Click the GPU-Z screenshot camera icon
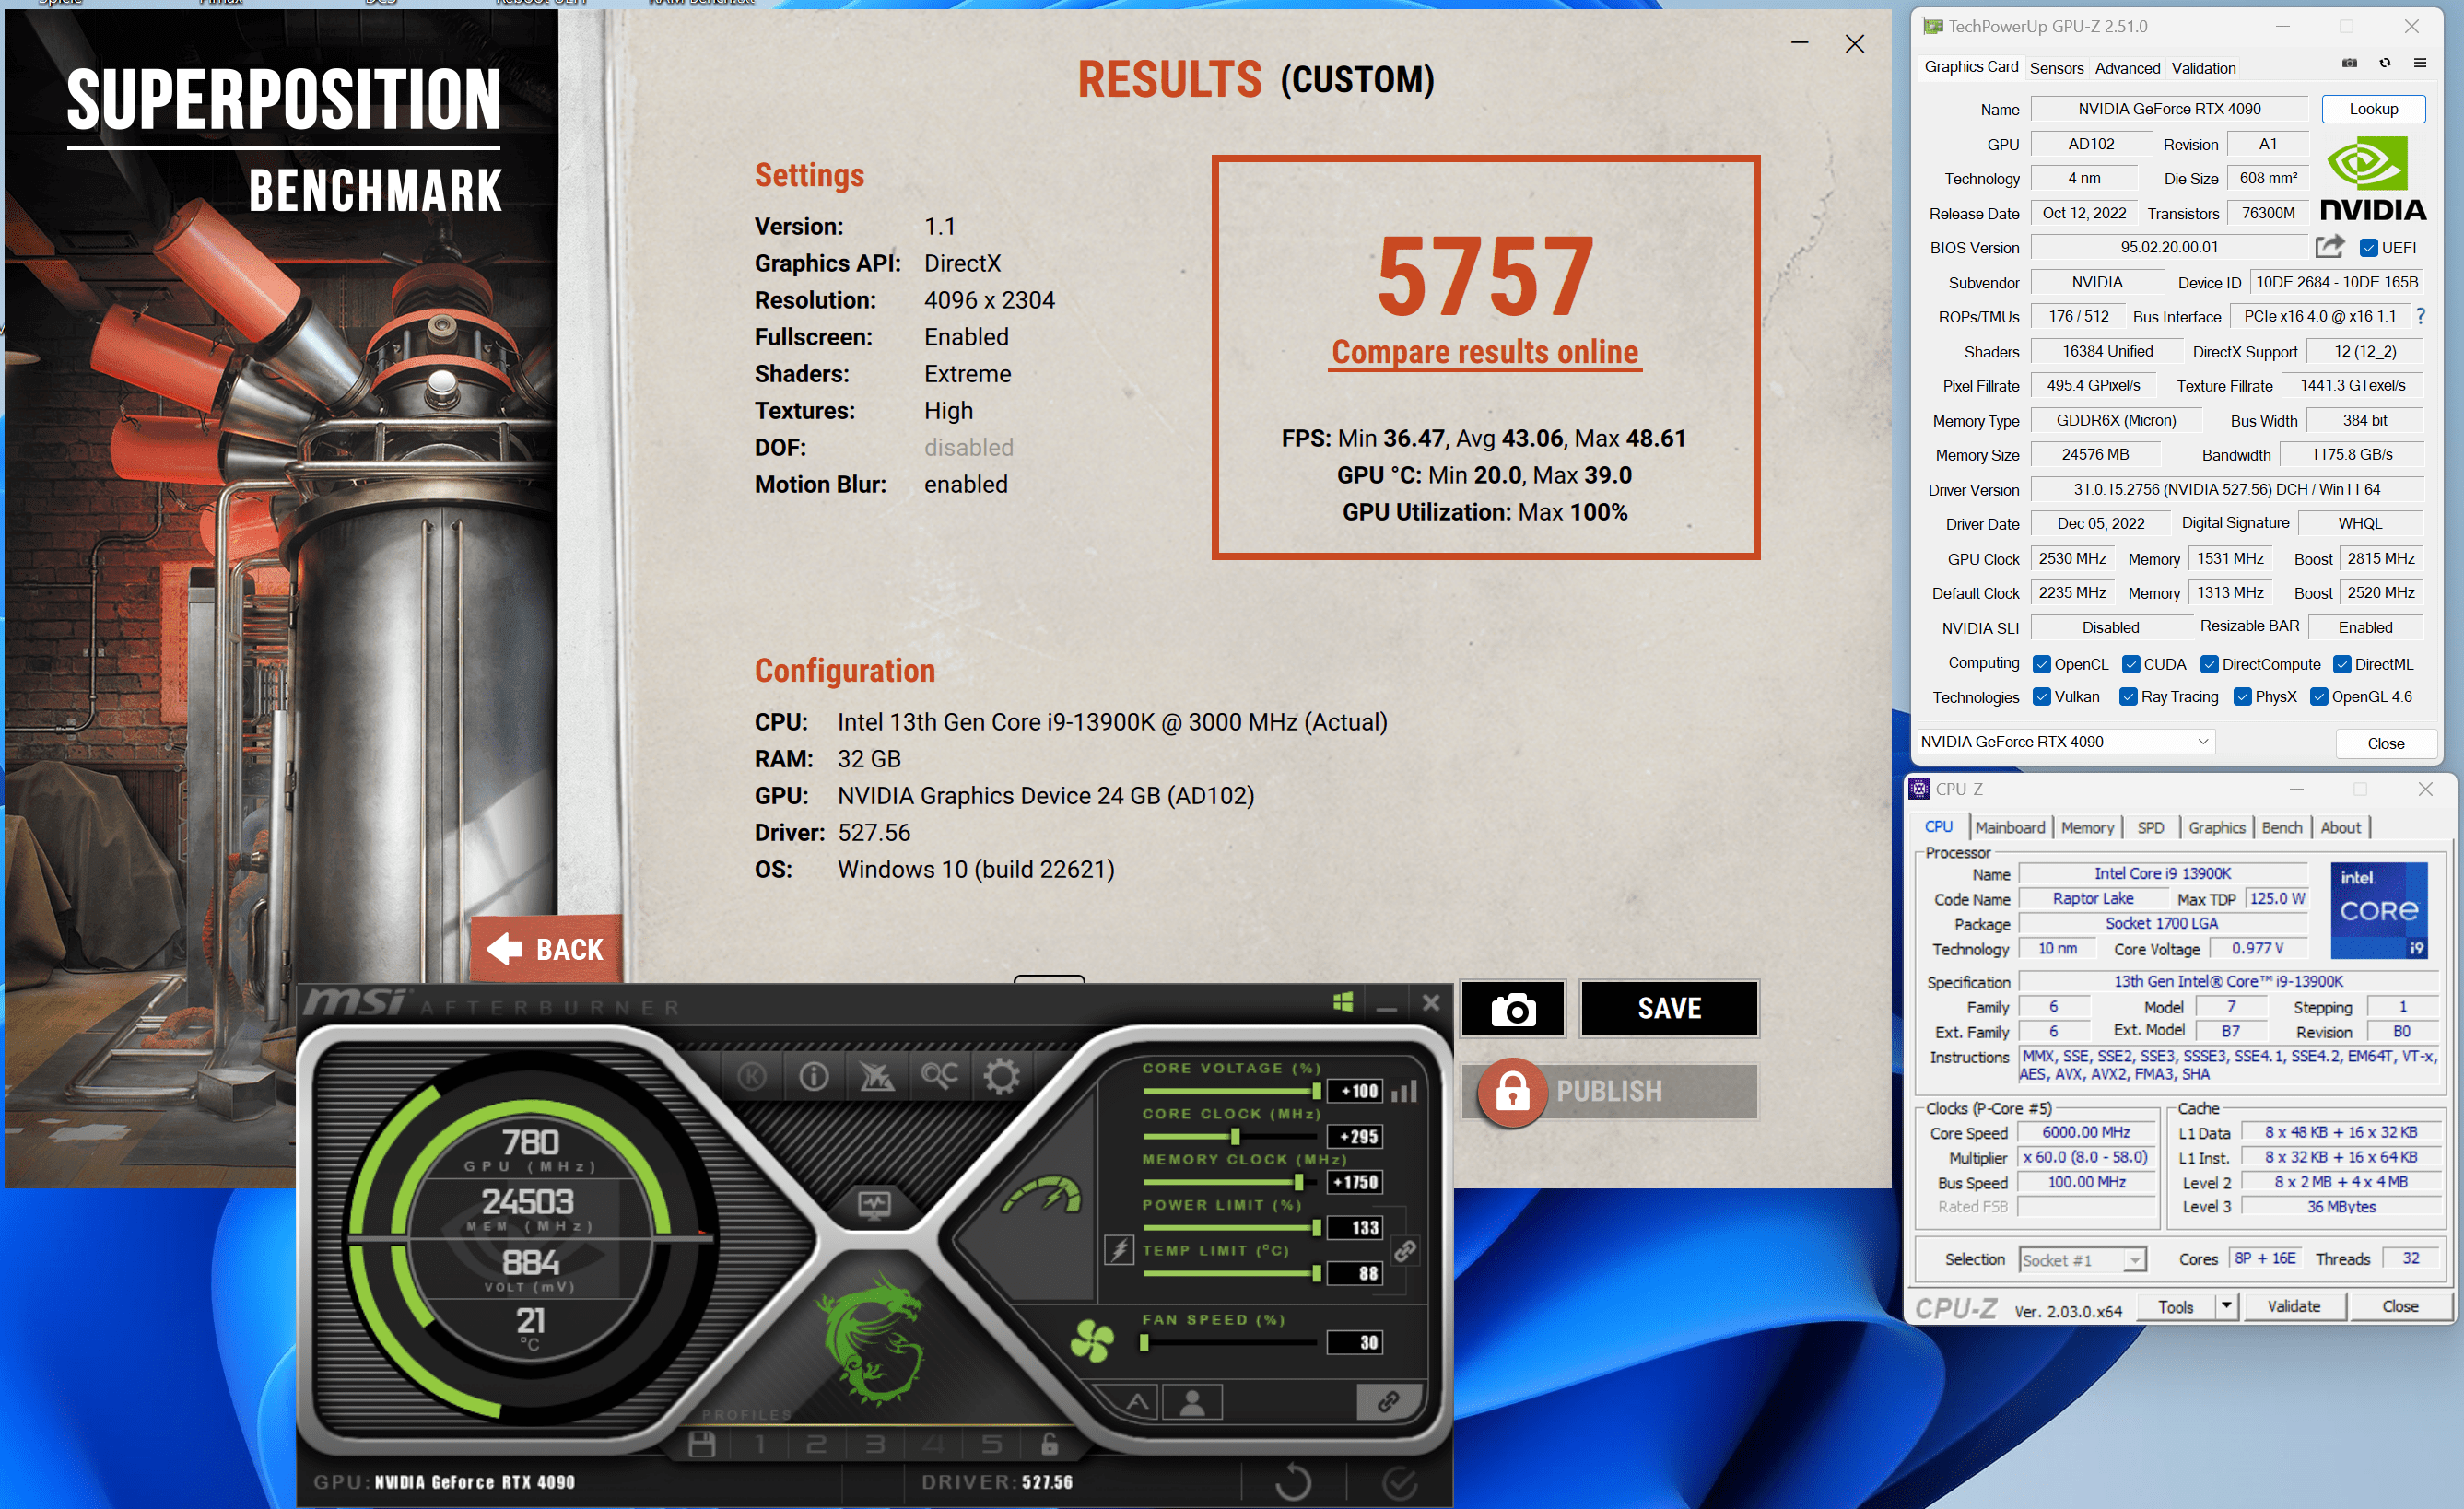The image size is (2464, 1509). click(2349, 63)
